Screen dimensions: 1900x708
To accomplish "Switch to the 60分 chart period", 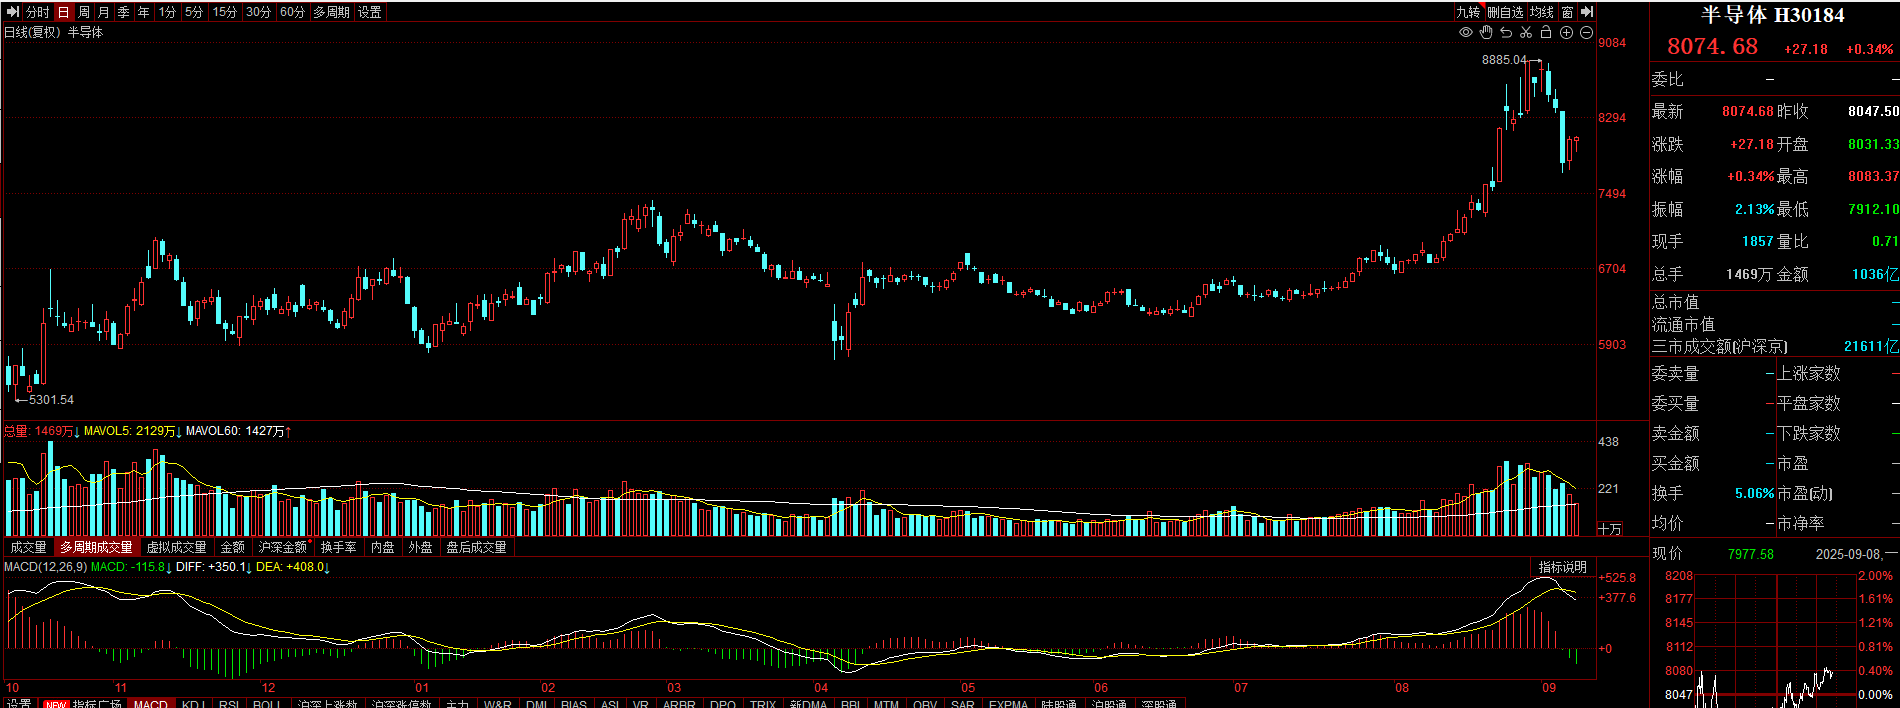I will click(x=293, y=12).
